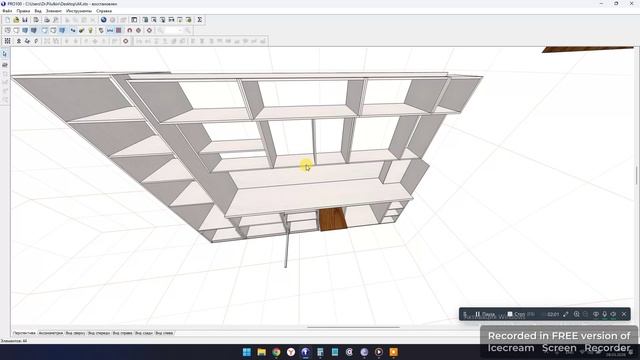This screenshot has height=360, width=640.
Task: Toggle the colors view mode icon
Action: pyautogui.click(x=25, y=30)
